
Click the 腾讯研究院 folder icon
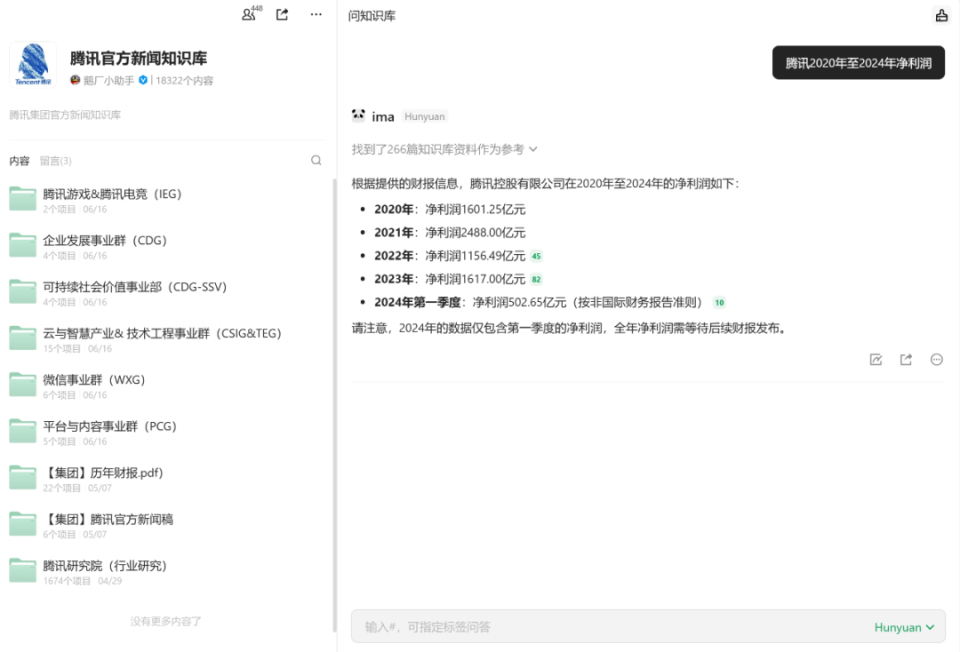23,571
